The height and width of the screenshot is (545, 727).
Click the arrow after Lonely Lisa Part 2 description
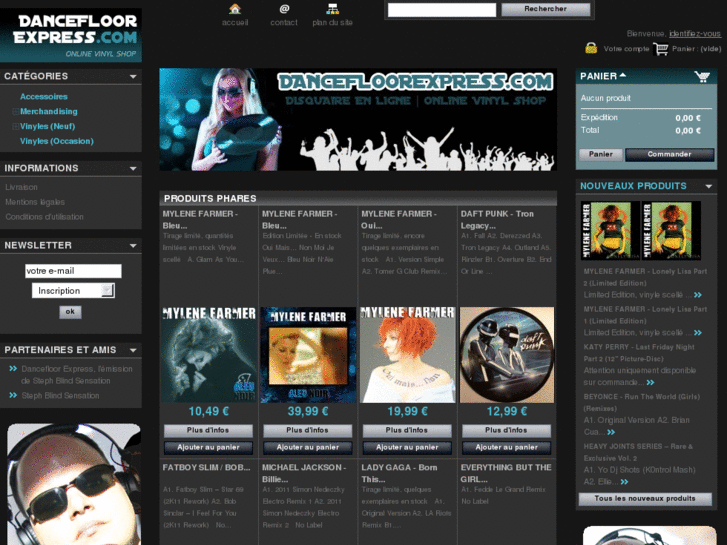[698, 295]
